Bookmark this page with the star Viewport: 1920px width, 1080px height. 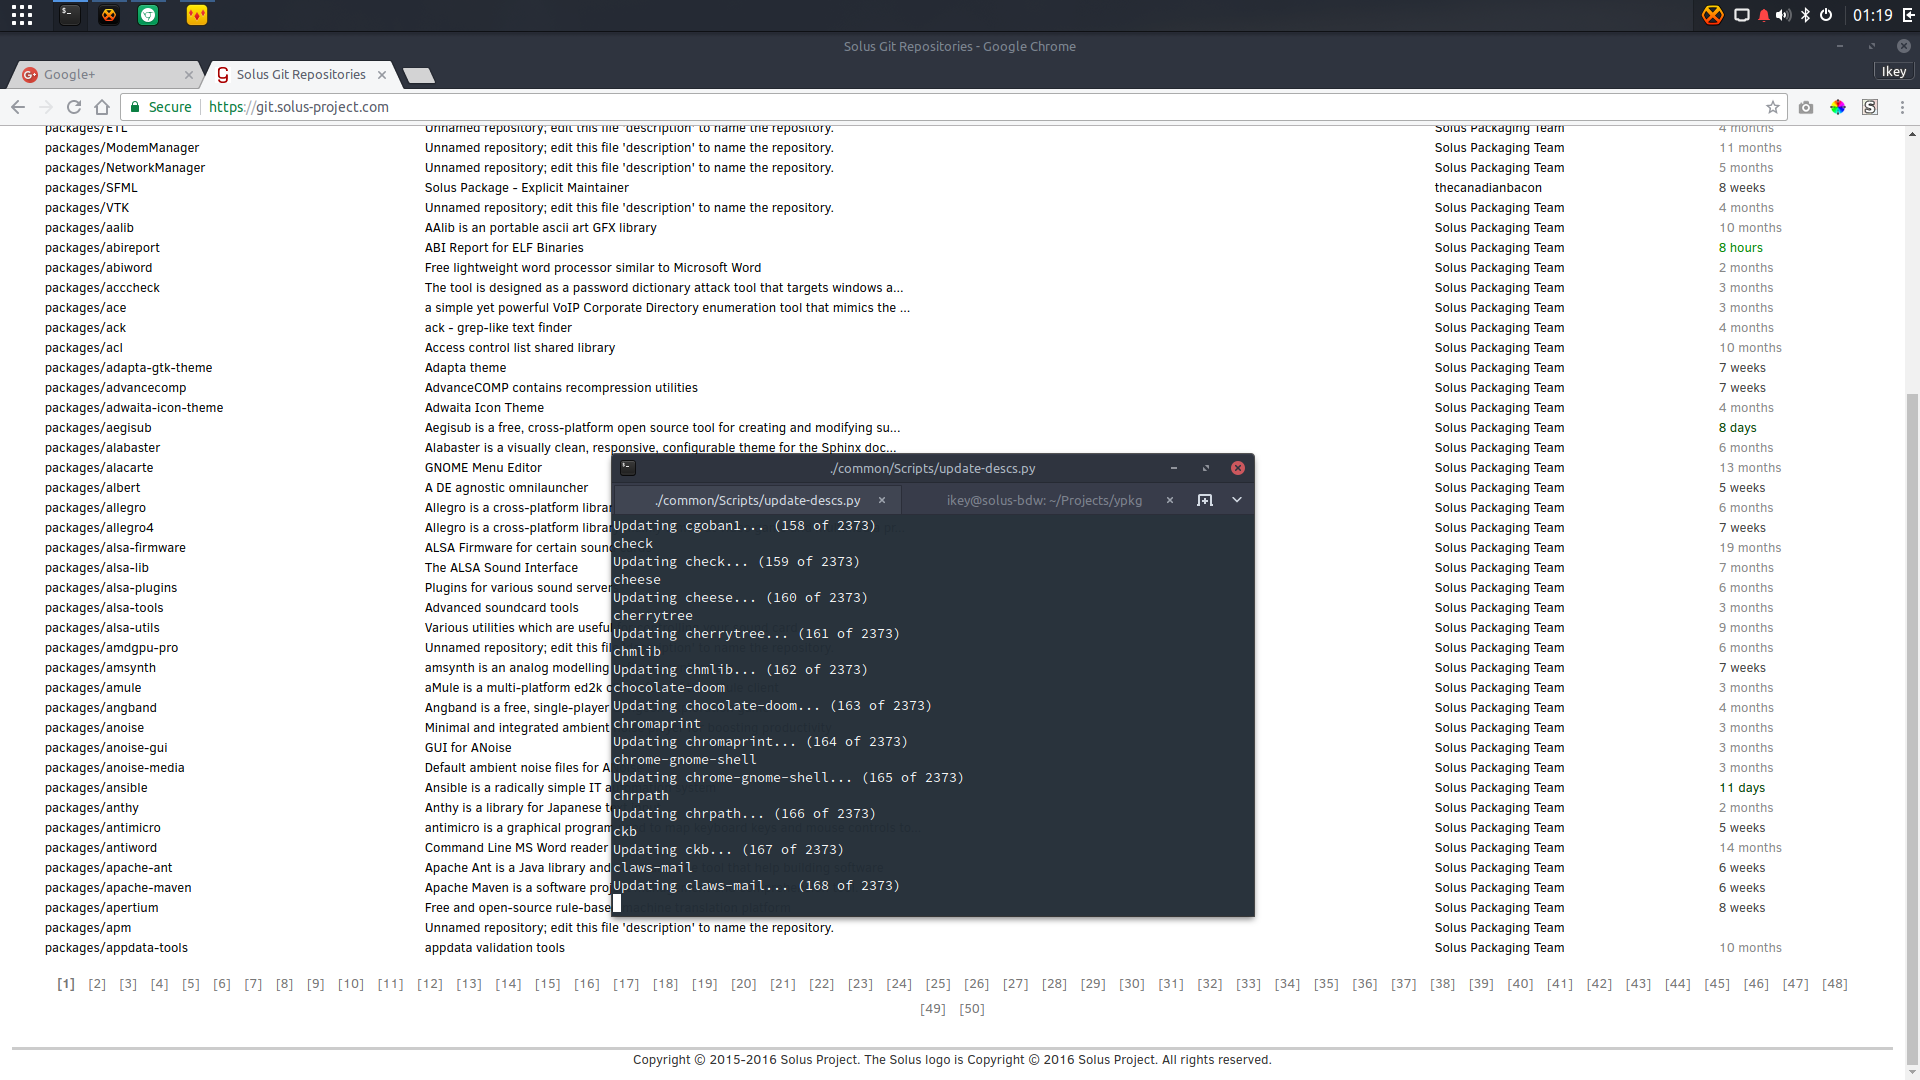tap(1773, 107)
